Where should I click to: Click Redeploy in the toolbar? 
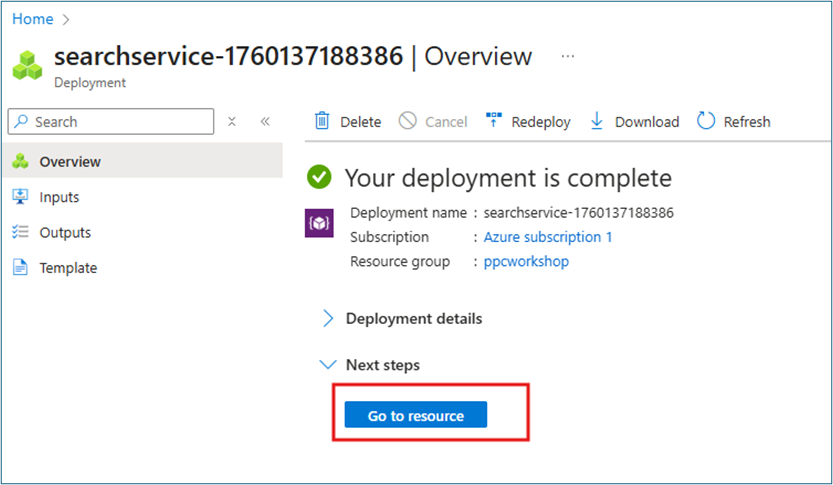[x=540, y=122]
